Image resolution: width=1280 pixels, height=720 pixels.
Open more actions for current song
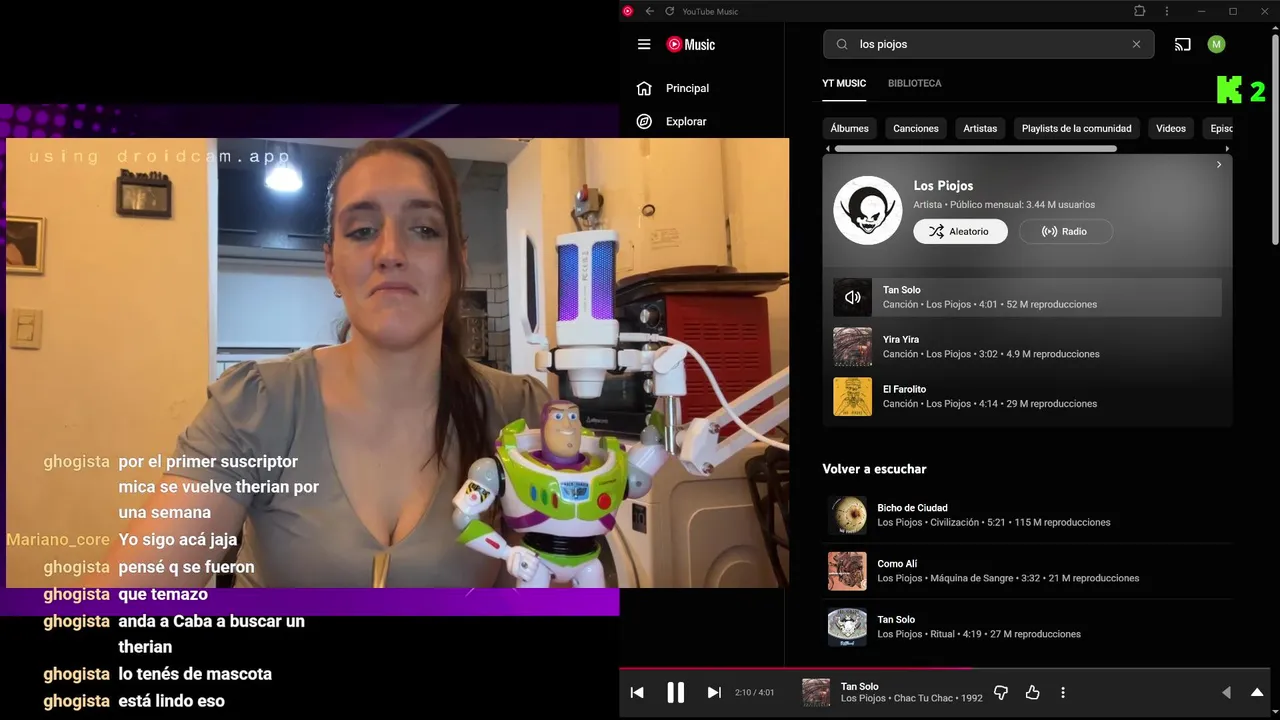pyautogui.click(x=1063, y=692)
